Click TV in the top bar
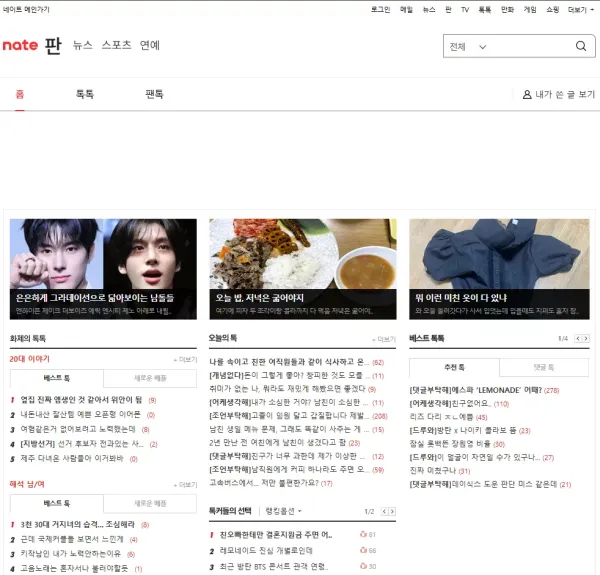The width and height of the screenshot is (600, 575). 465,10
